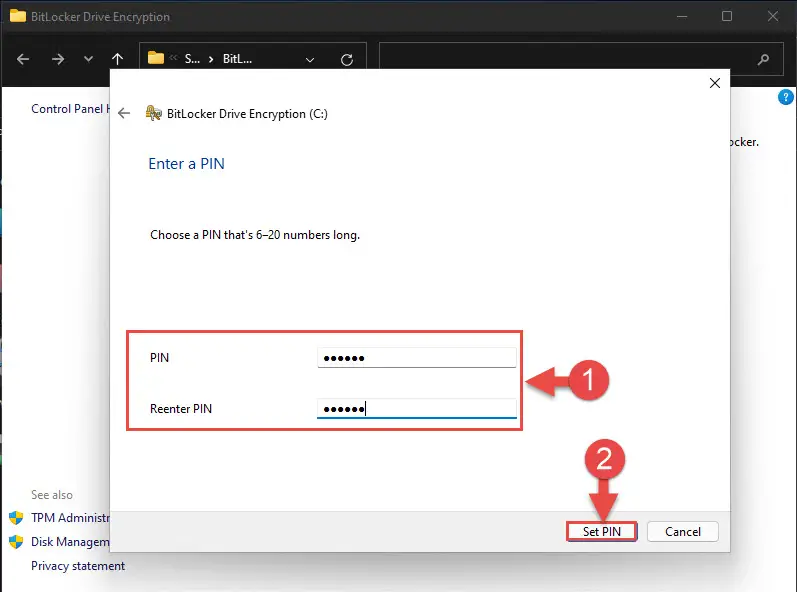Open the Control Panel Home link

(70, 109)
